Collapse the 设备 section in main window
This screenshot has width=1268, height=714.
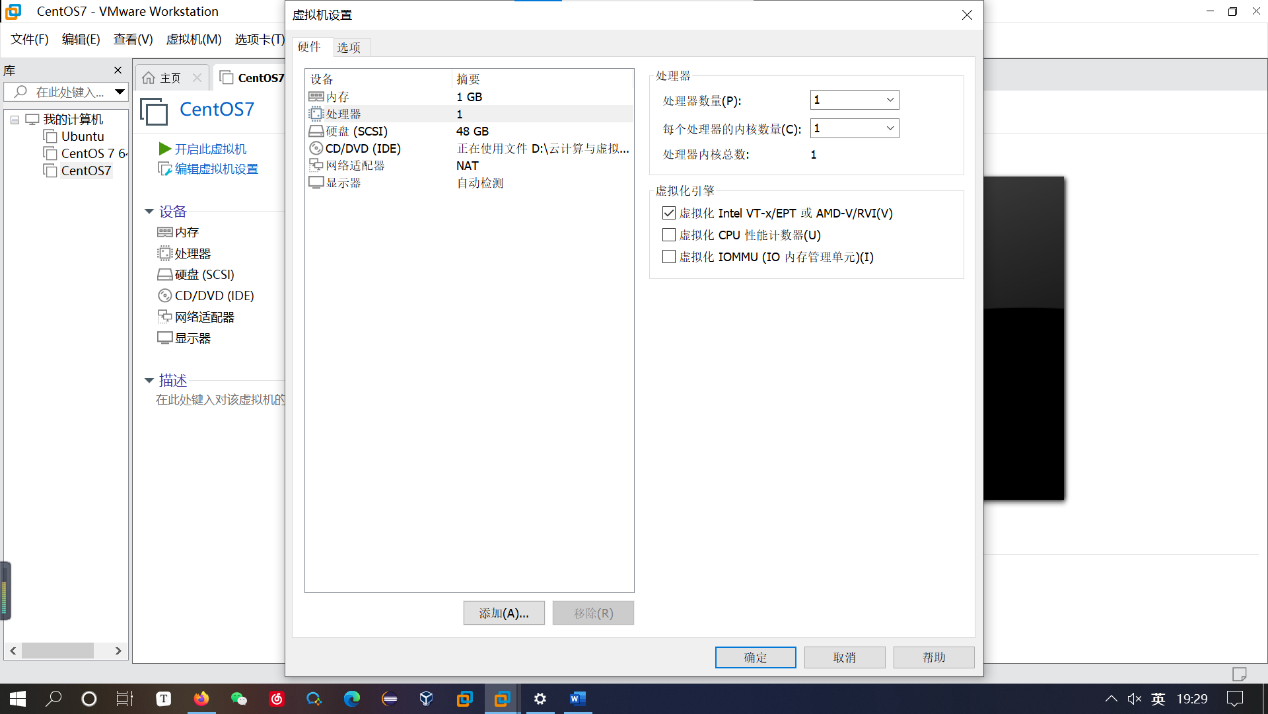coord(149,211)
